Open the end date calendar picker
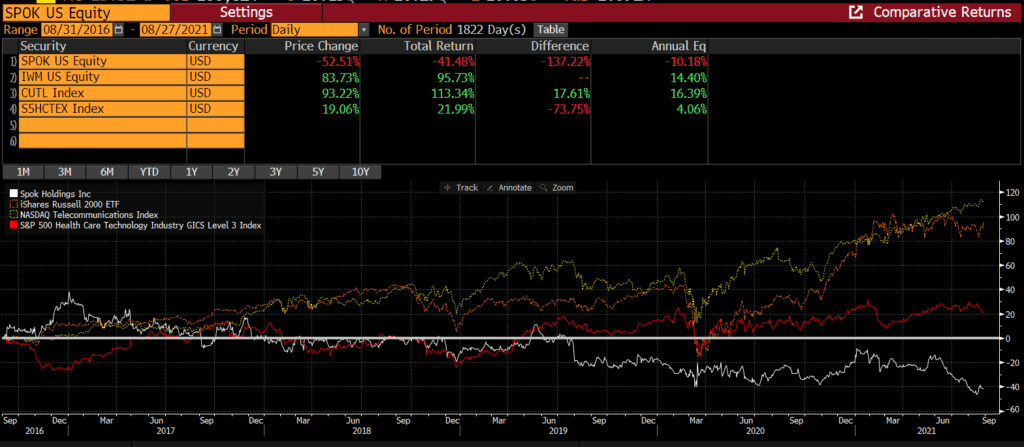 217,29
